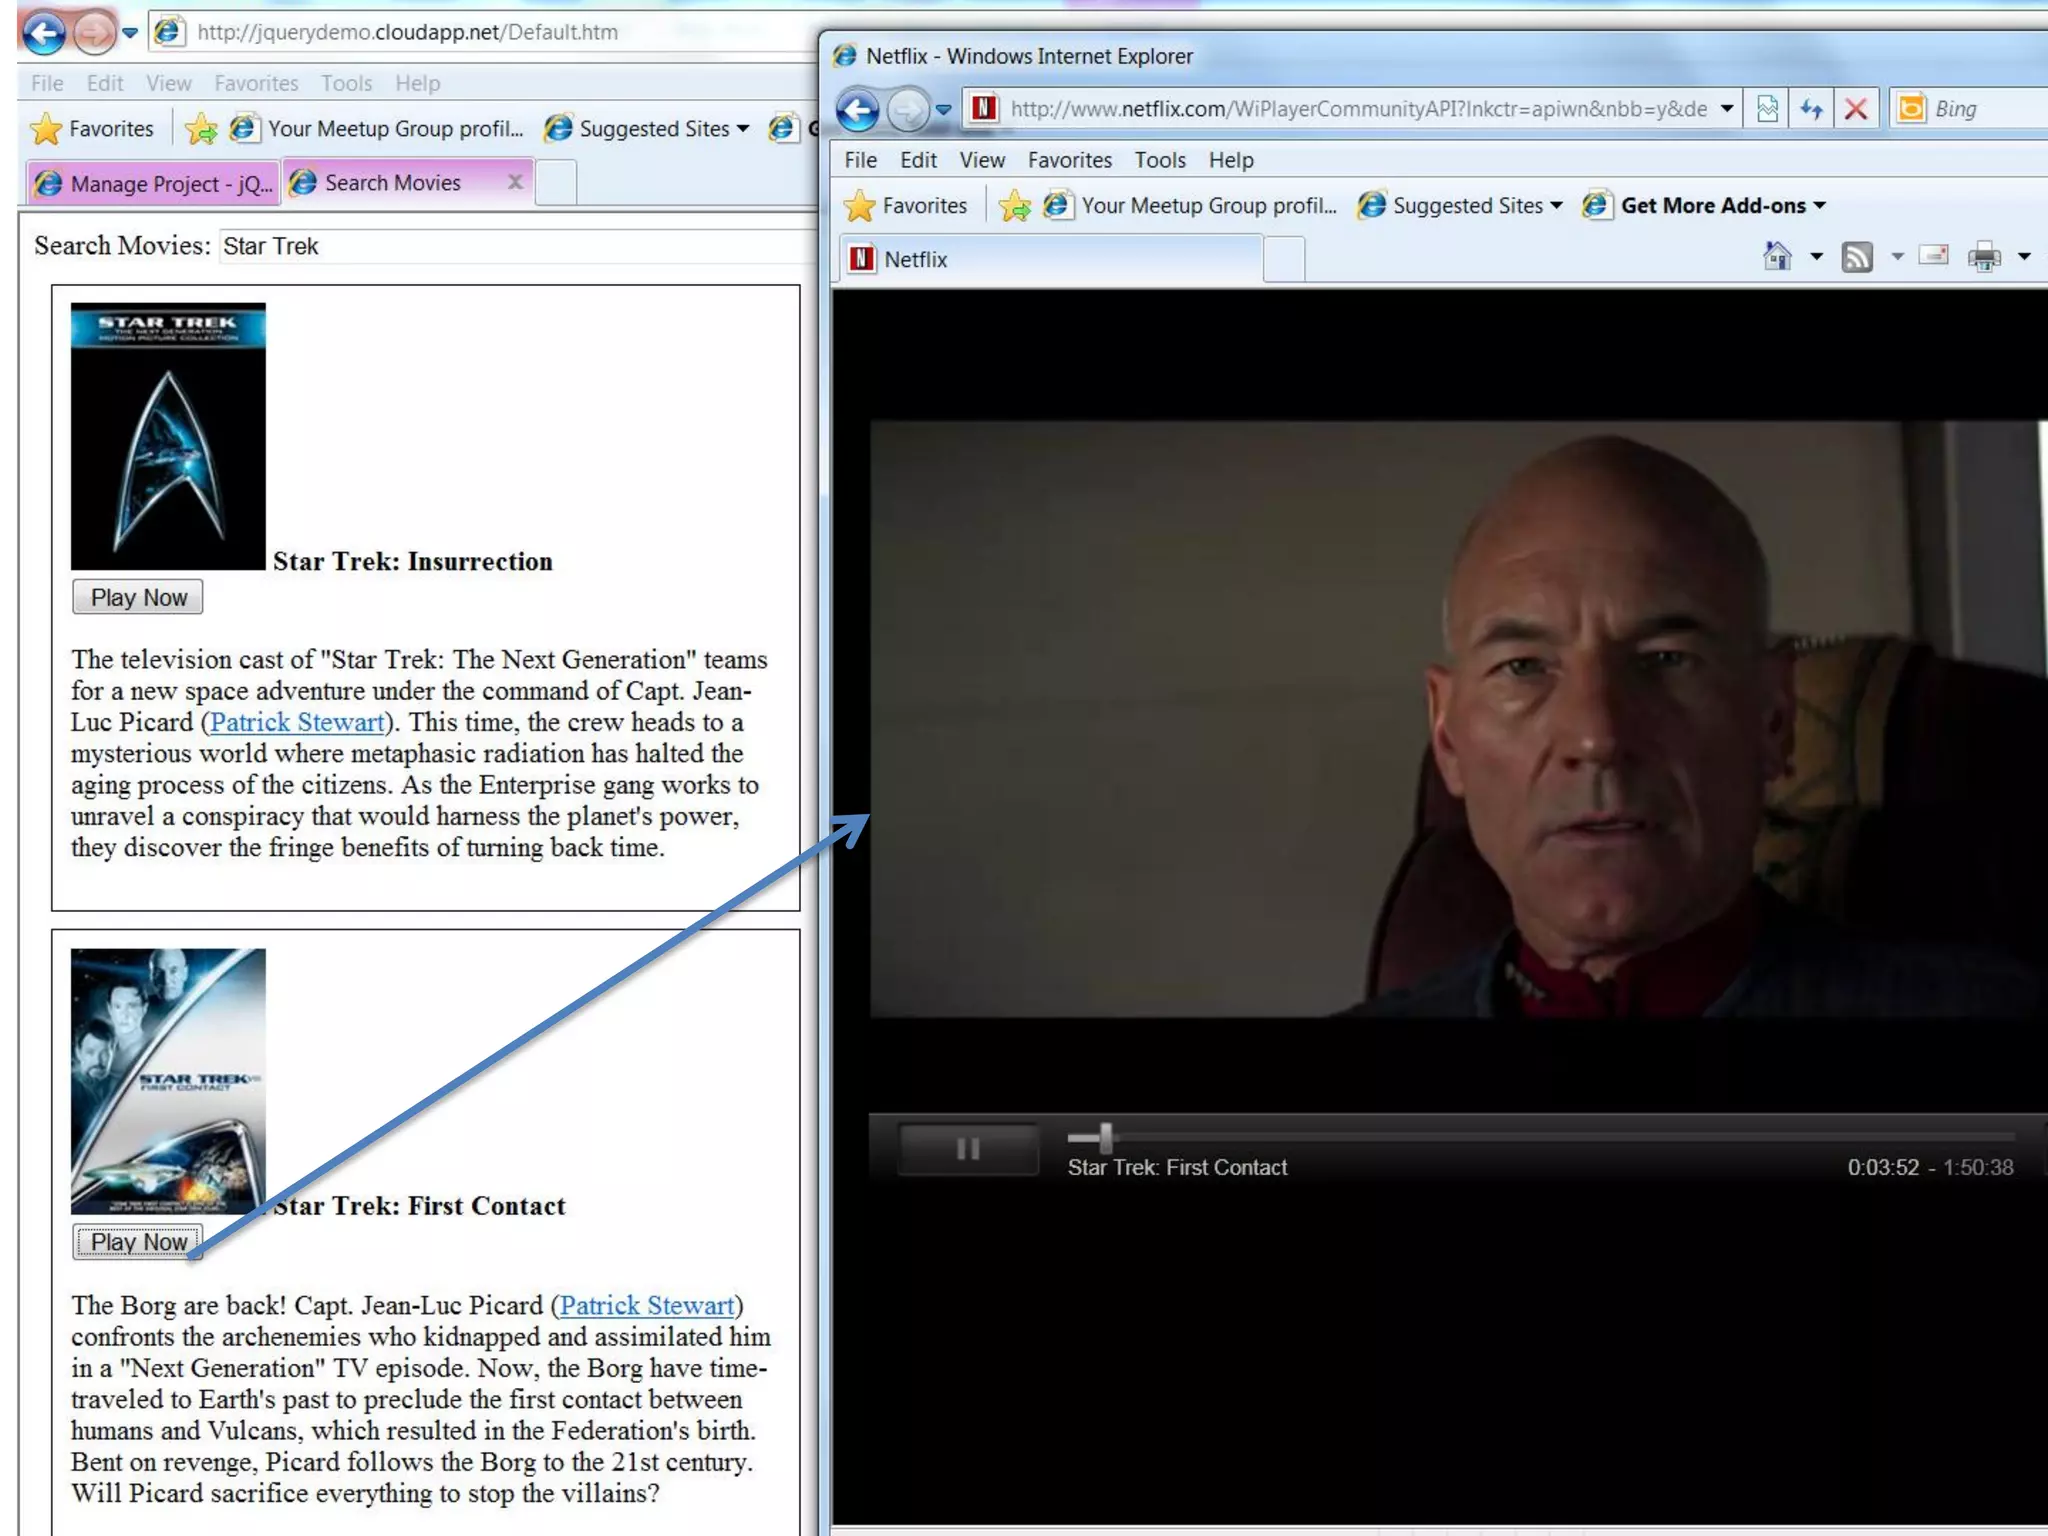Click the Netflix window Back arrow button
This screenshot has height=1536, width=2048.
tap(858, 109)
